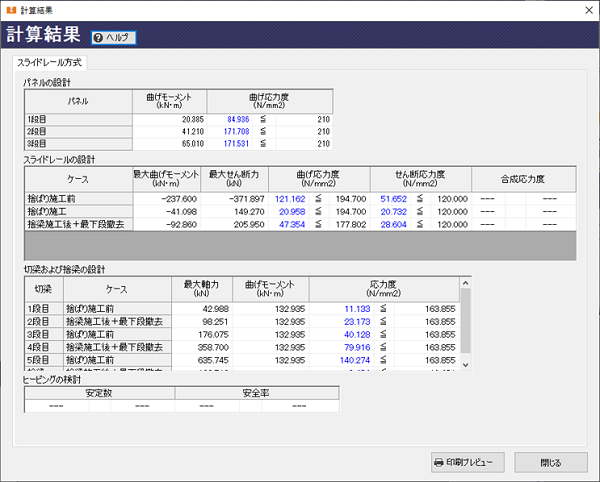Click axial force value 176.075
The height and width of the screenshot is (482, 600).
point(213,334)
